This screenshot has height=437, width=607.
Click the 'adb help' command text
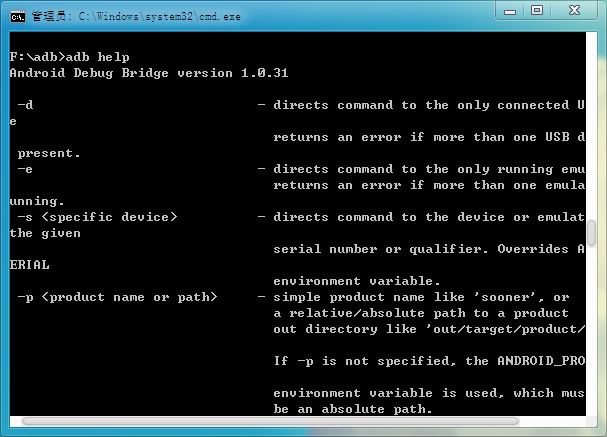pos(98,57)
